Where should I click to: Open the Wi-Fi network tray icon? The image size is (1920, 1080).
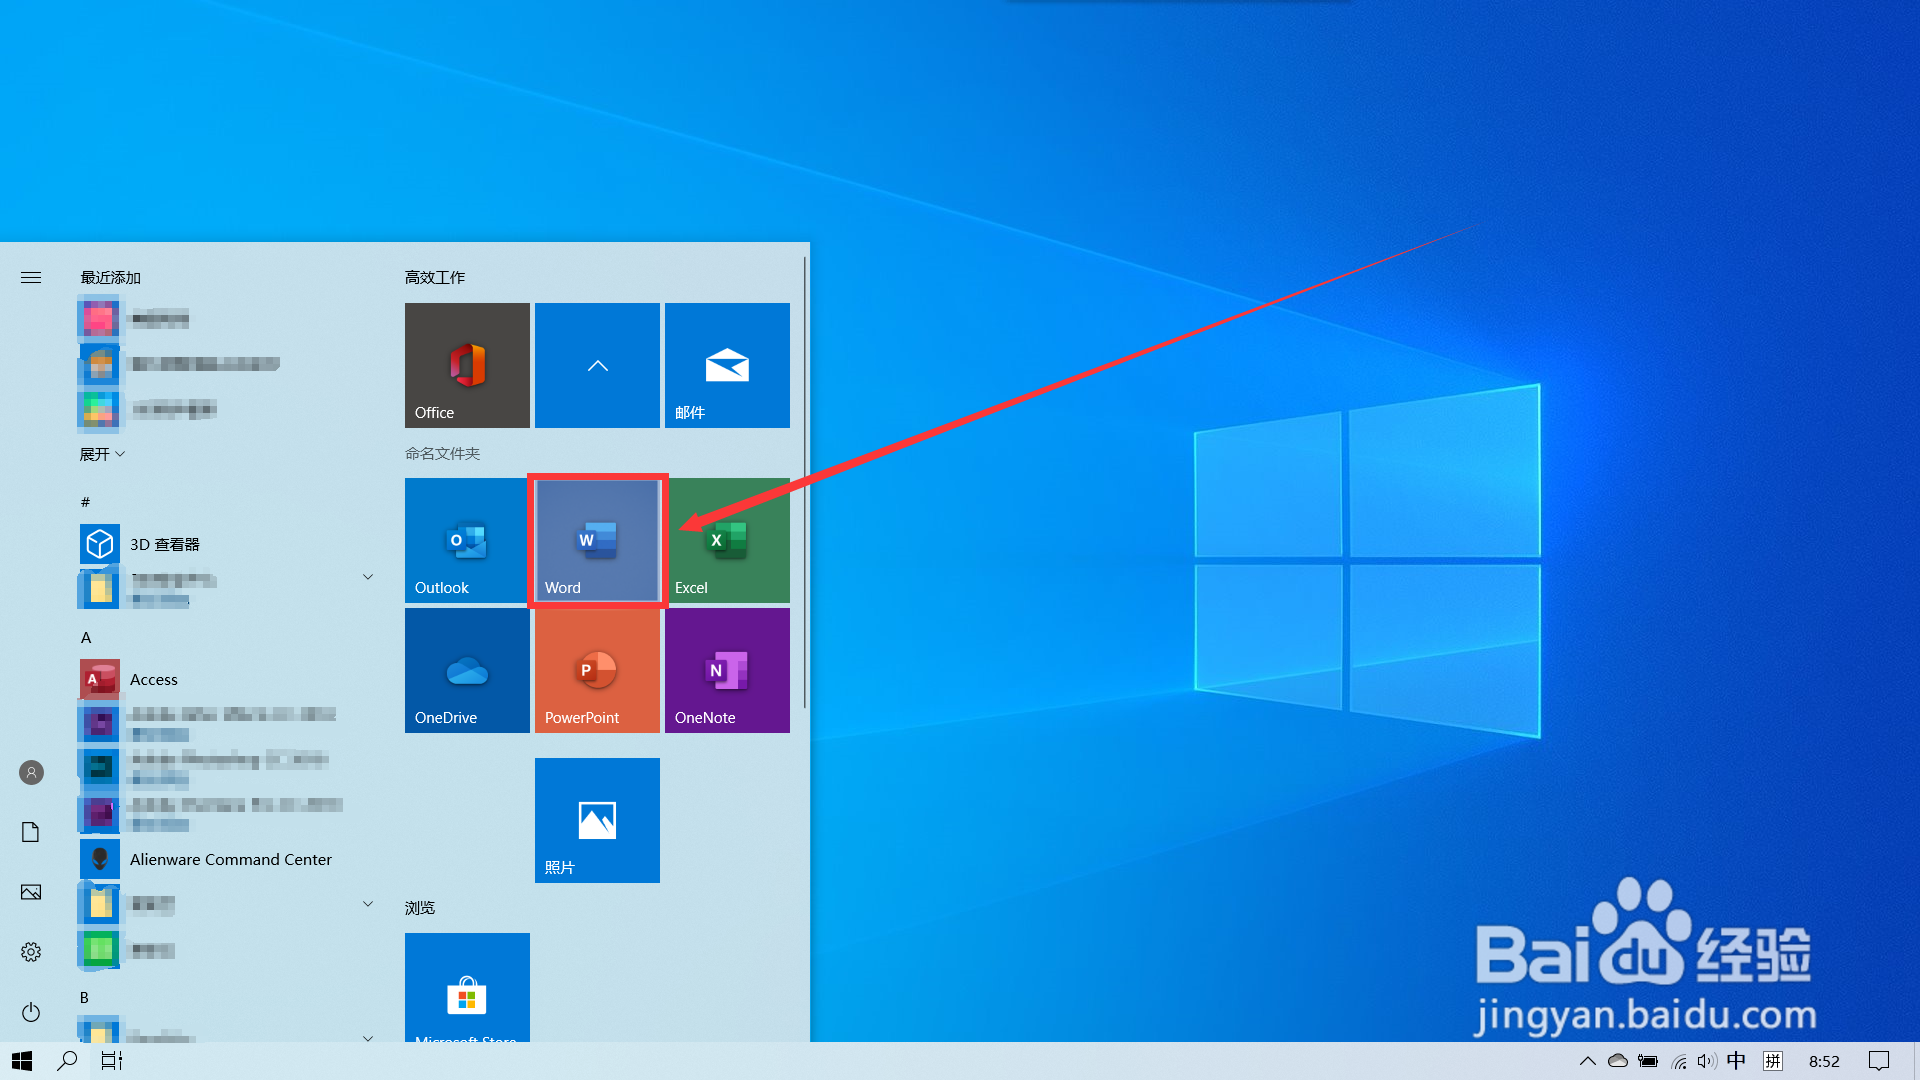[1678, 1061]
